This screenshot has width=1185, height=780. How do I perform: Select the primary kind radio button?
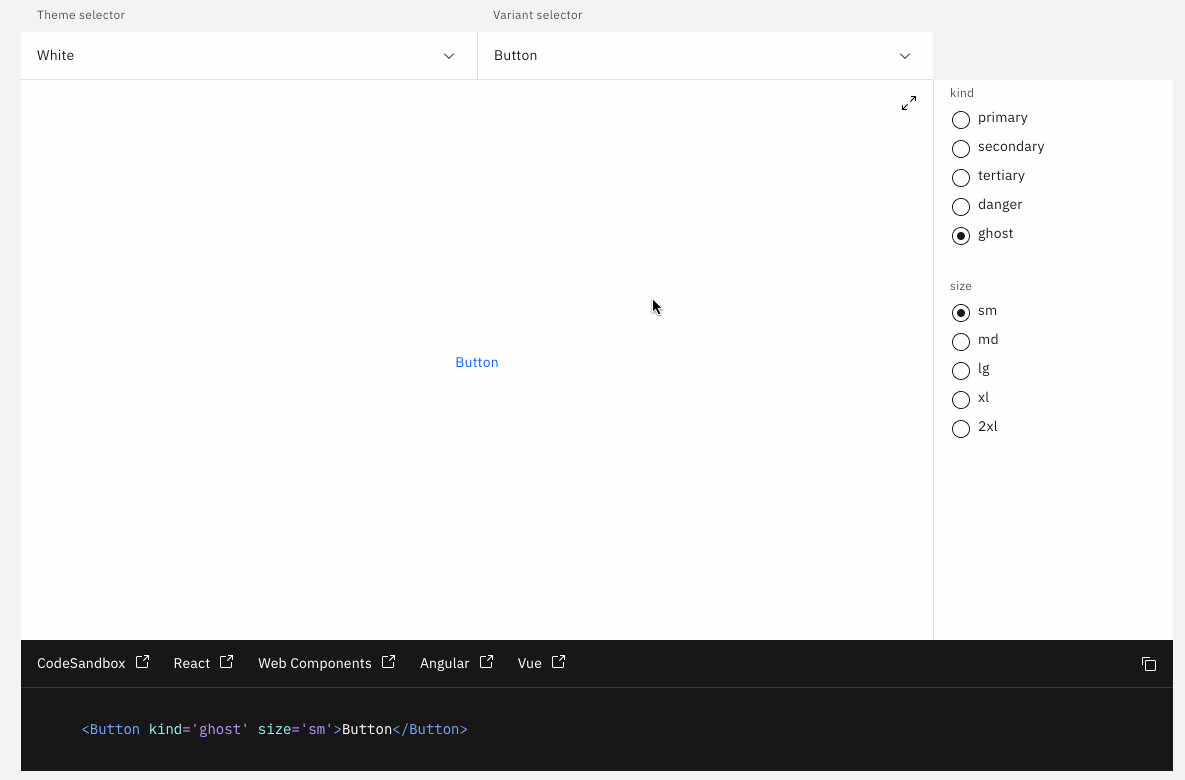960,119
